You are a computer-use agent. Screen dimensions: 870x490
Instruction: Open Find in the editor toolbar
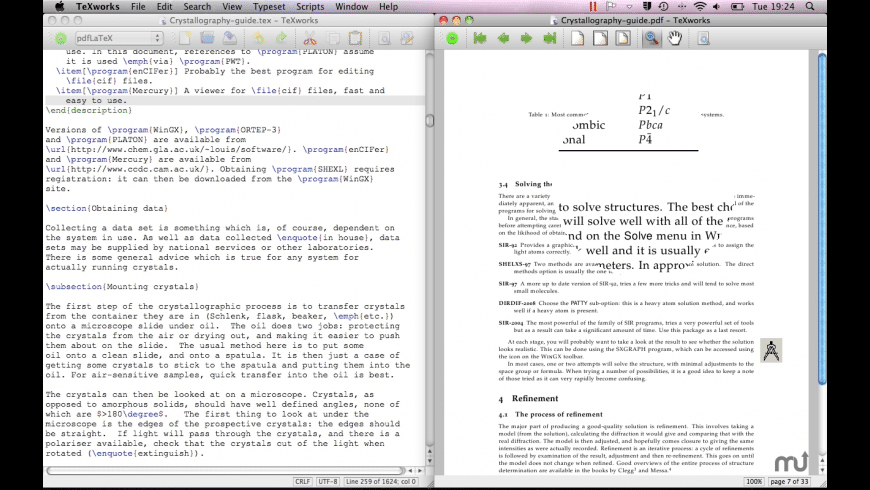(384, 38)
